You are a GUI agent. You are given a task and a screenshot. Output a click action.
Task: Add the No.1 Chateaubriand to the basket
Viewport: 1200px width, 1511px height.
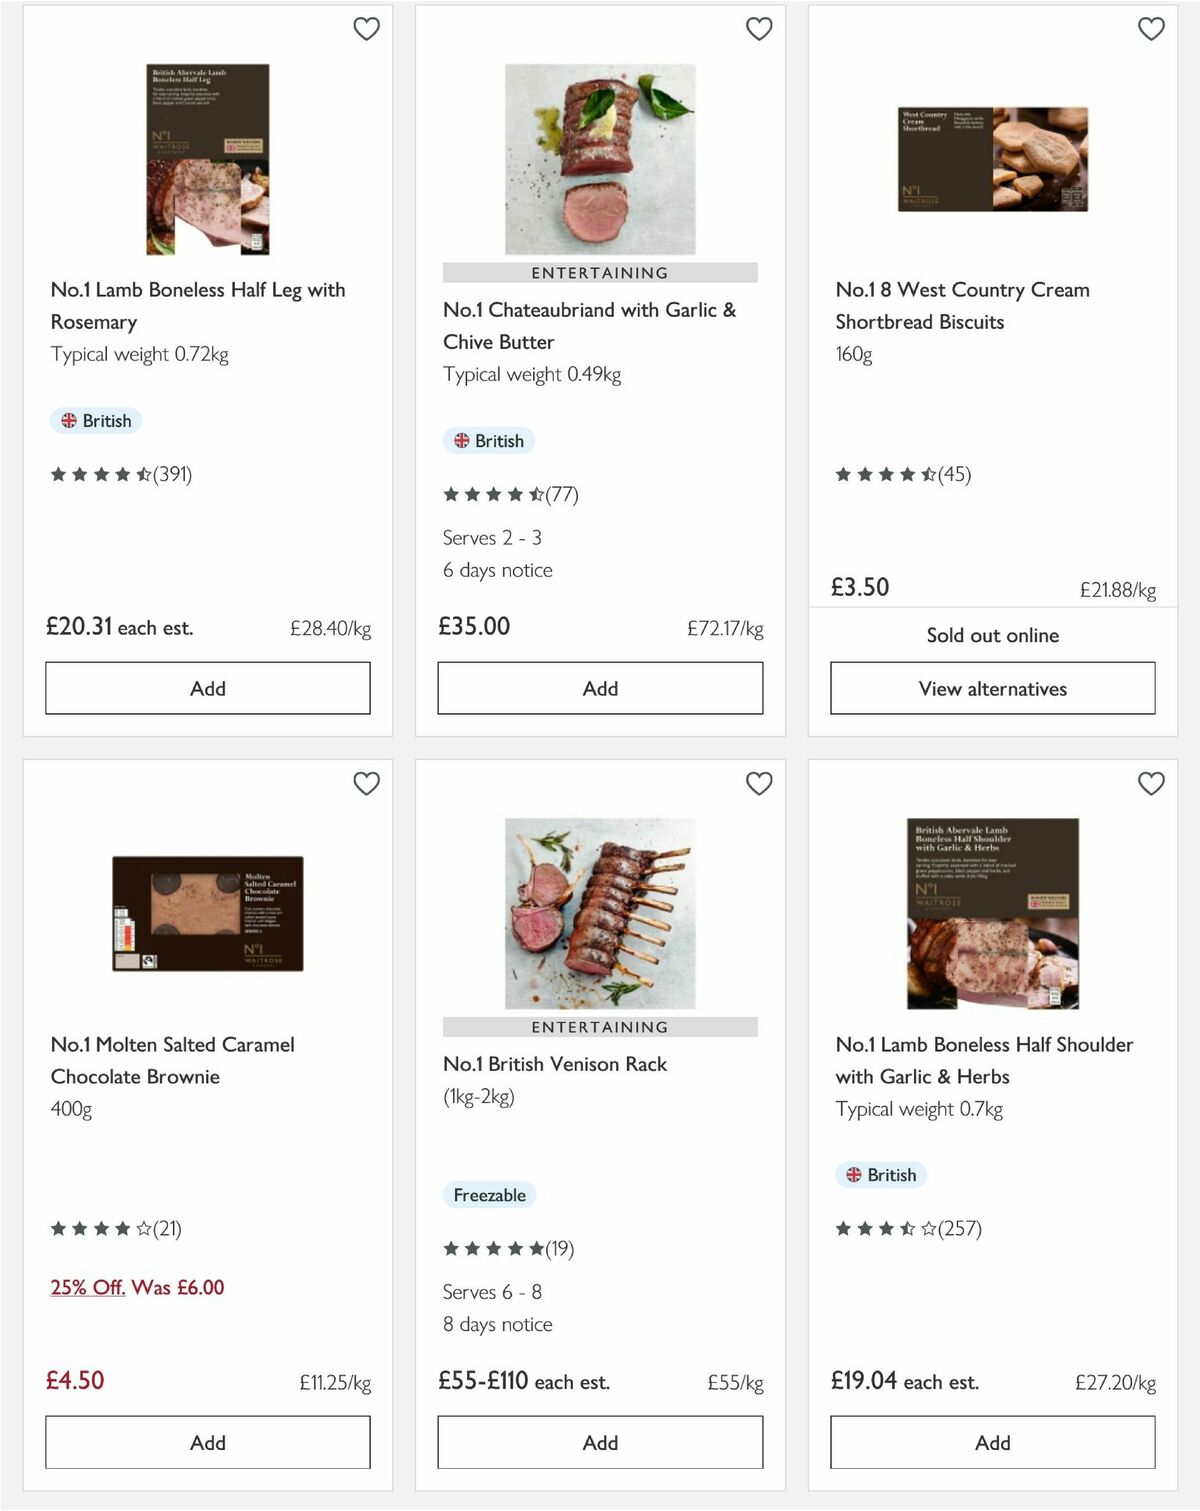[599, 688]
